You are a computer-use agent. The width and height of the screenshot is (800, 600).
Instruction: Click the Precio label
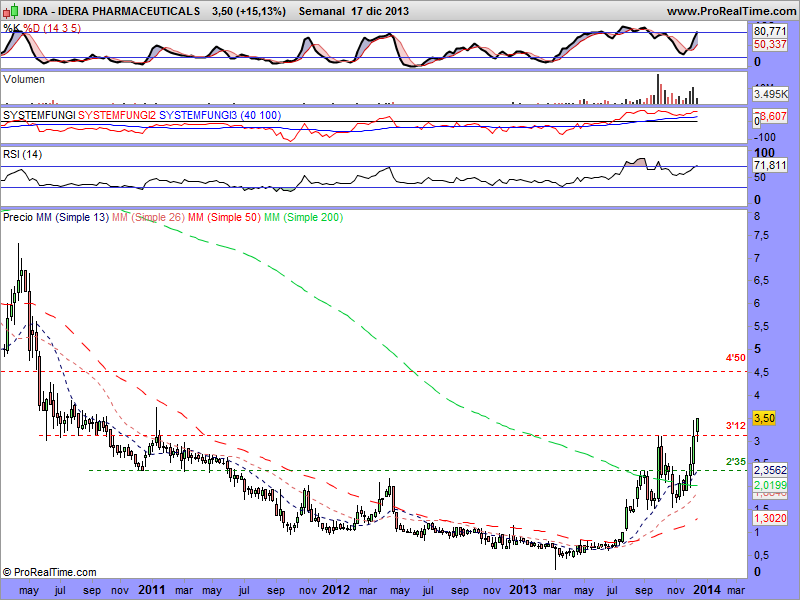point(18,217)
